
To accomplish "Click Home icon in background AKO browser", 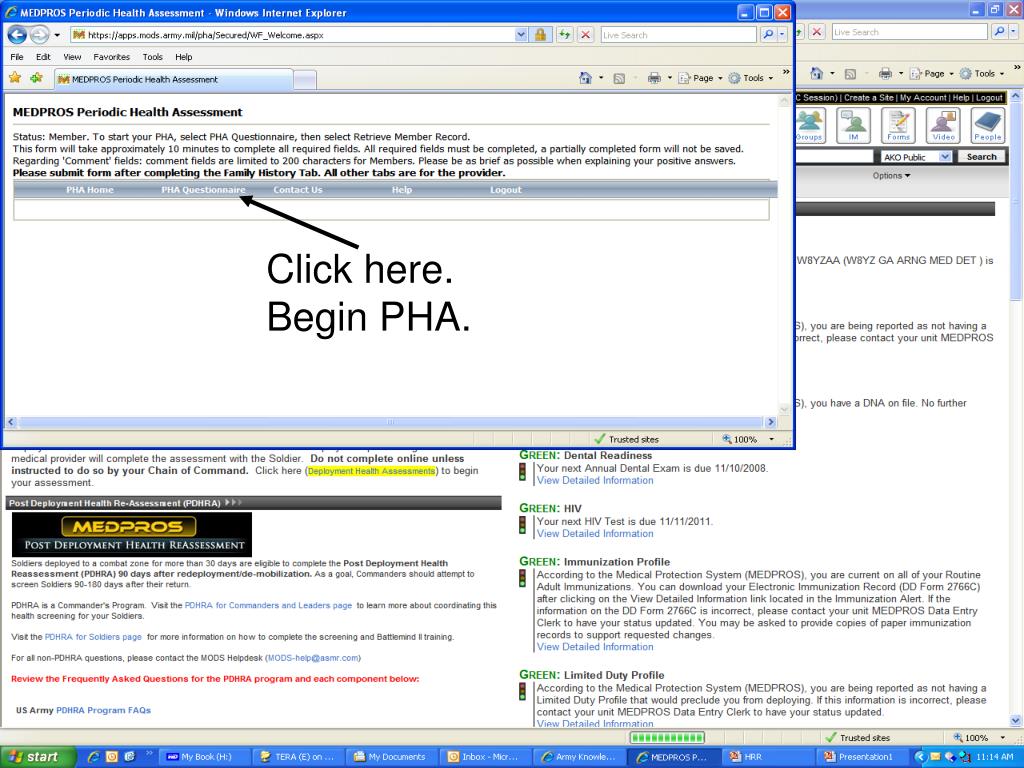I will tap(816, 74).
